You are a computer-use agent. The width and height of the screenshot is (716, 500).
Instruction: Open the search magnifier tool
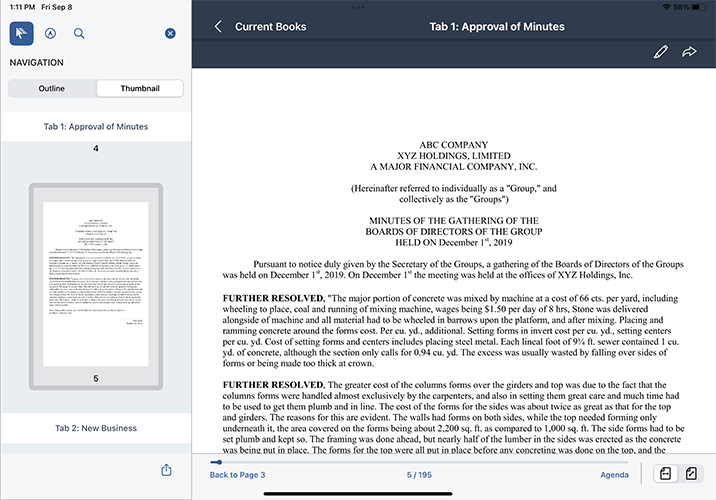79,33
